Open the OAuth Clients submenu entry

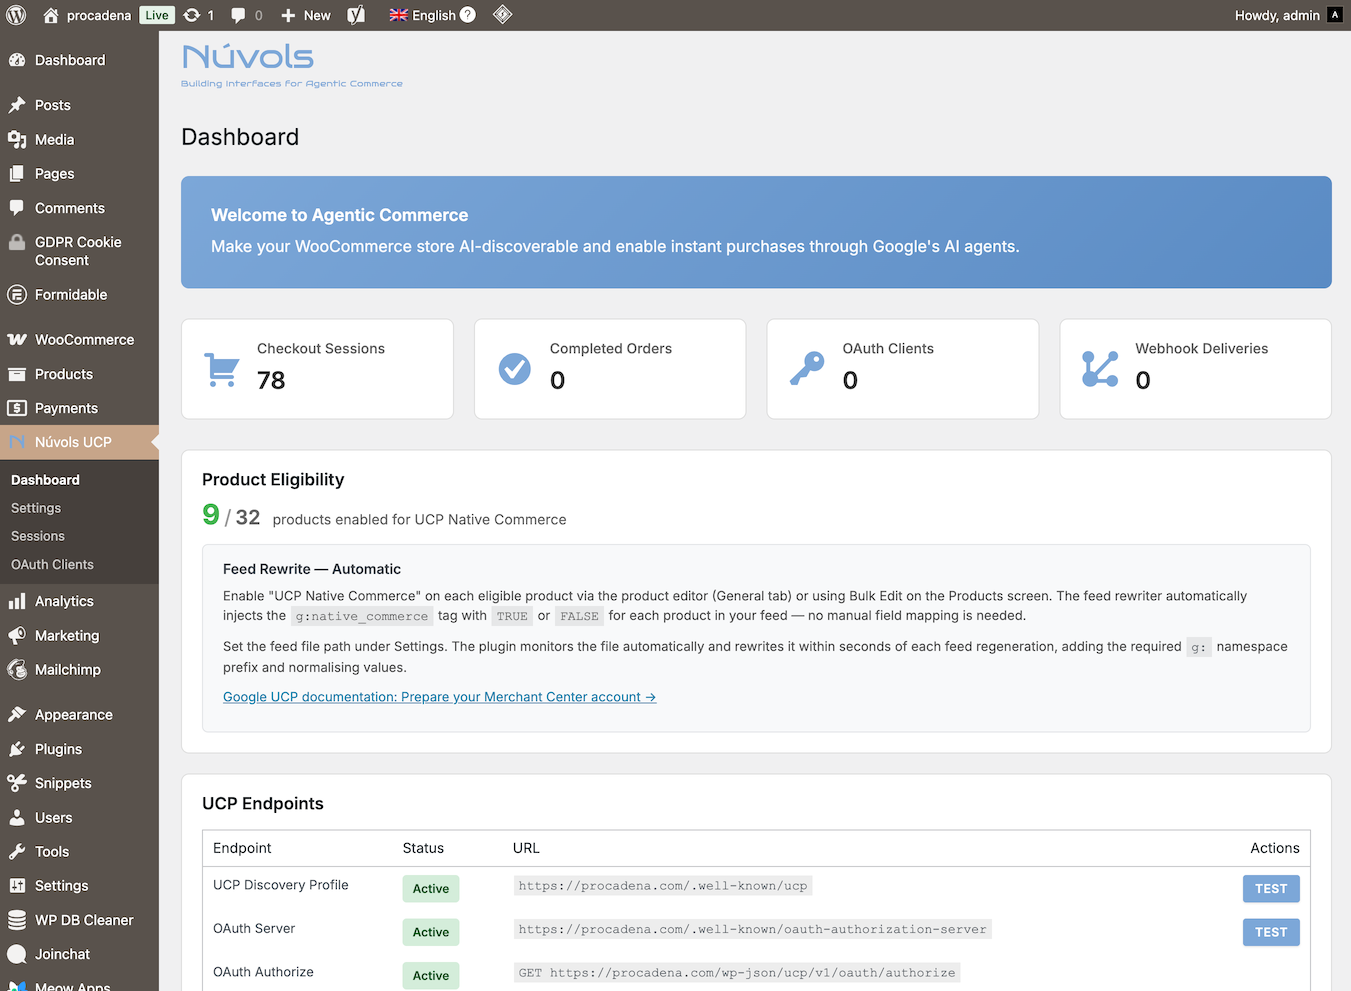pyautogui.click(x=52, y=564)
